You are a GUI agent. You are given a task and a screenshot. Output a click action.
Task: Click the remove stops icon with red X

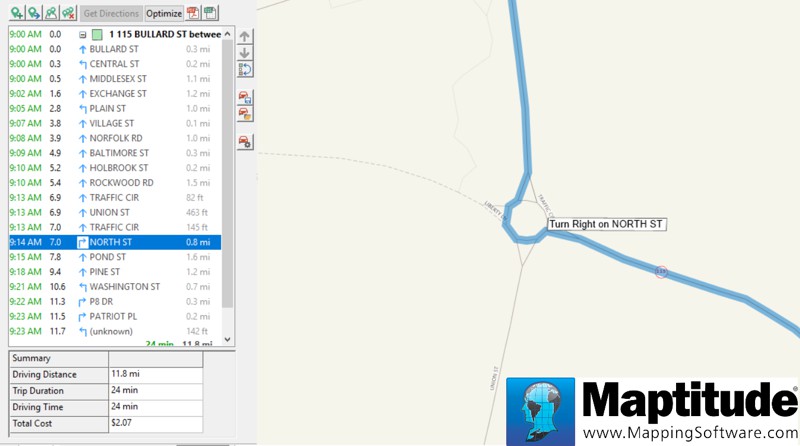tap(68, 13)
